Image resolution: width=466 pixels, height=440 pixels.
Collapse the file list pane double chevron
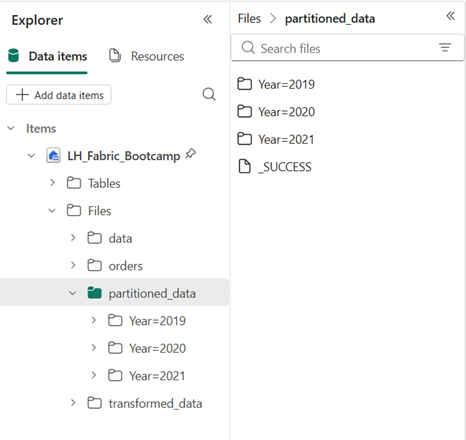point(451,16)
